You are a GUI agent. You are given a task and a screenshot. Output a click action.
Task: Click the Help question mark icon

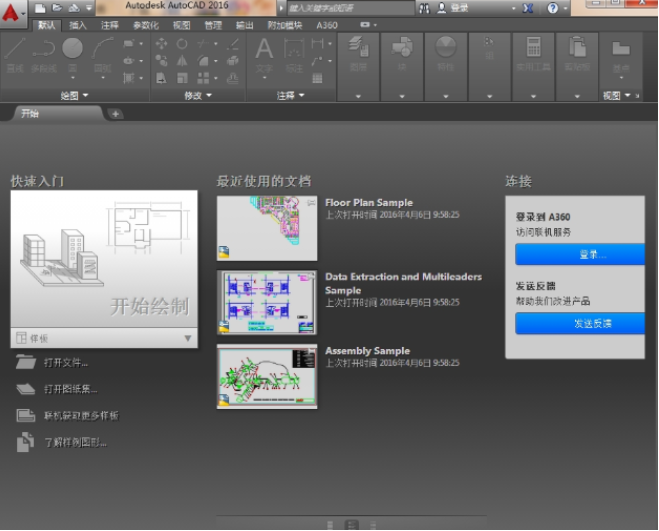tap(553, 8)
